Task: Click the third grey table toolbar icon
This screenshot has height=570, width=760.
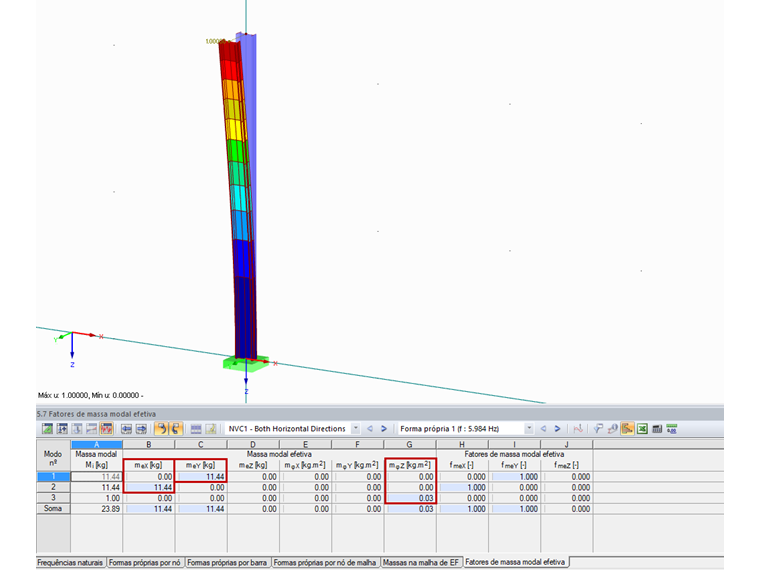Action: (77, 429)
